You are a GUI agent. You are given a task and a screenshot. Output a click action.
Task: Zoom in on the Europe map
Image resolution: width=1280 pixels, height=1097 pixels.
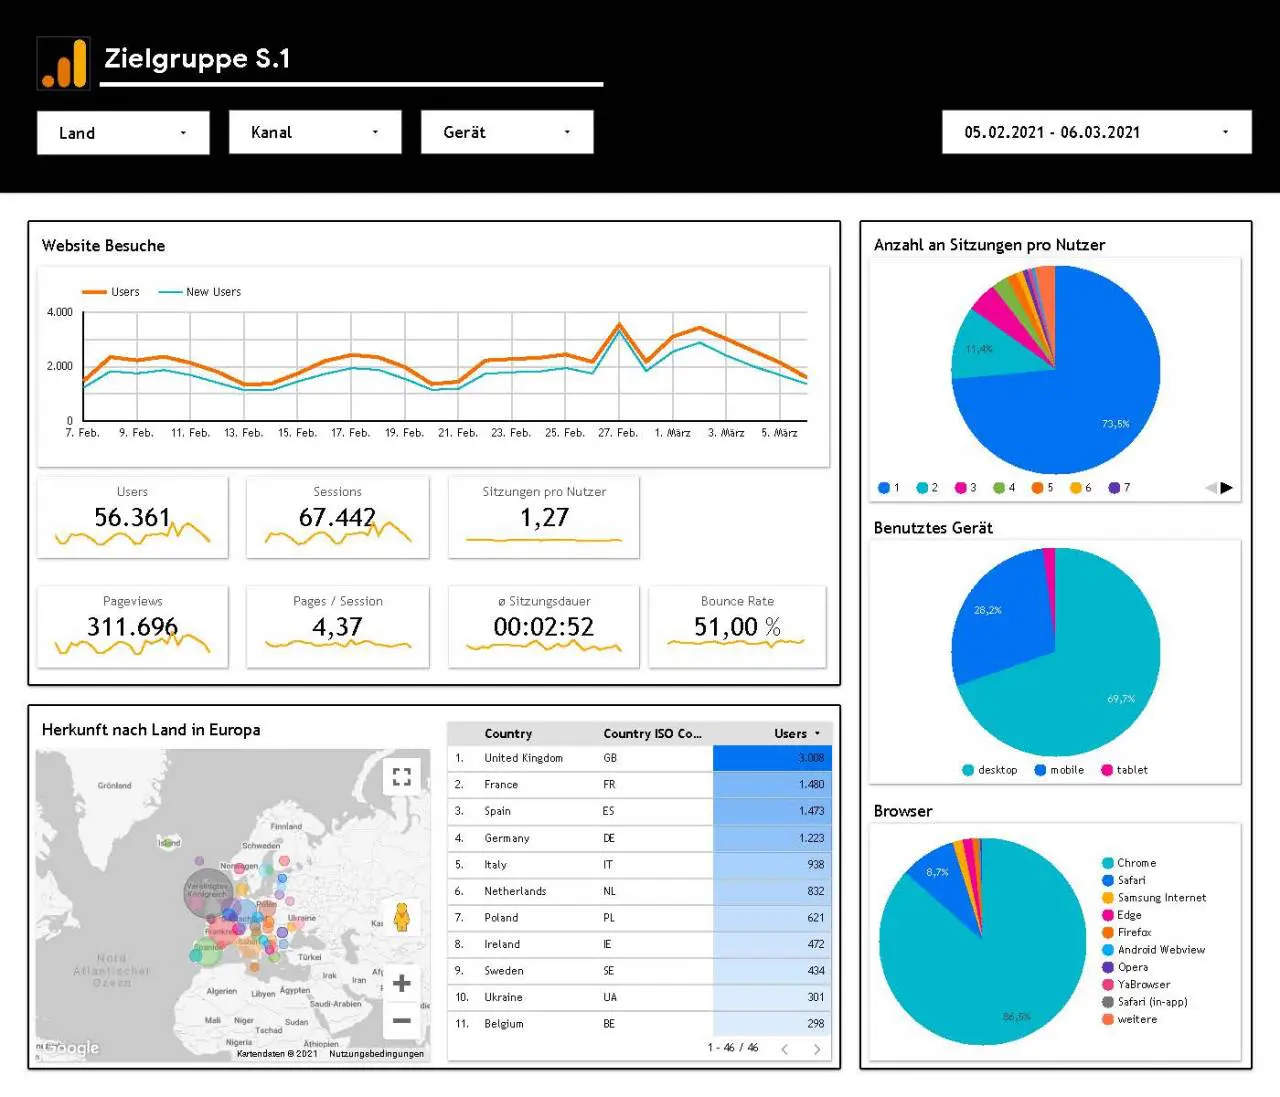pos(401,983)
